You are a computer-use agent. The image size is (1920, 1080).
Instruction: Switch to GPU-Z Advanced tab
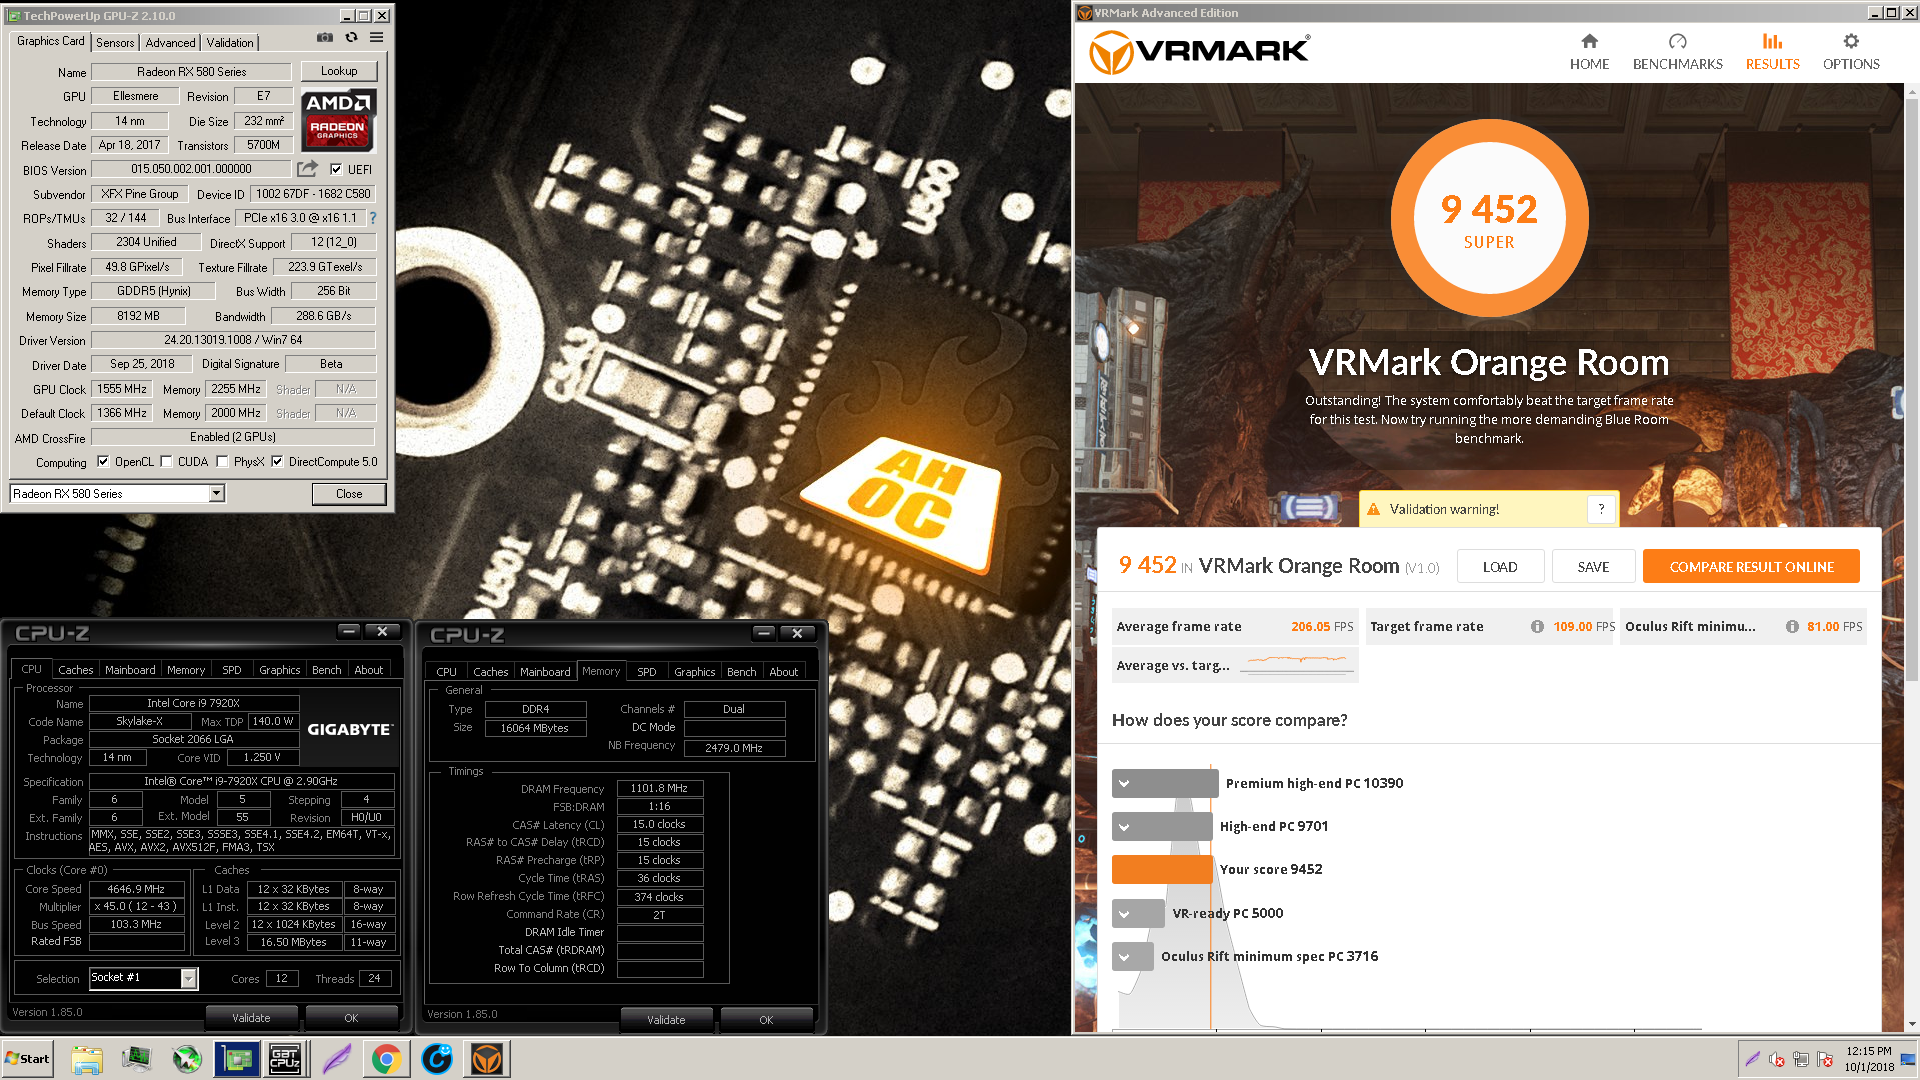pos(170,43)
